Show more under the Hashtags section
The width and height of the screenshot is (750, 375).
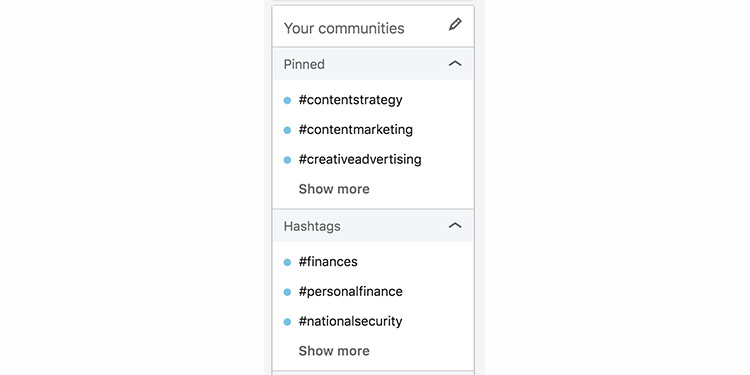coord(334,351)
